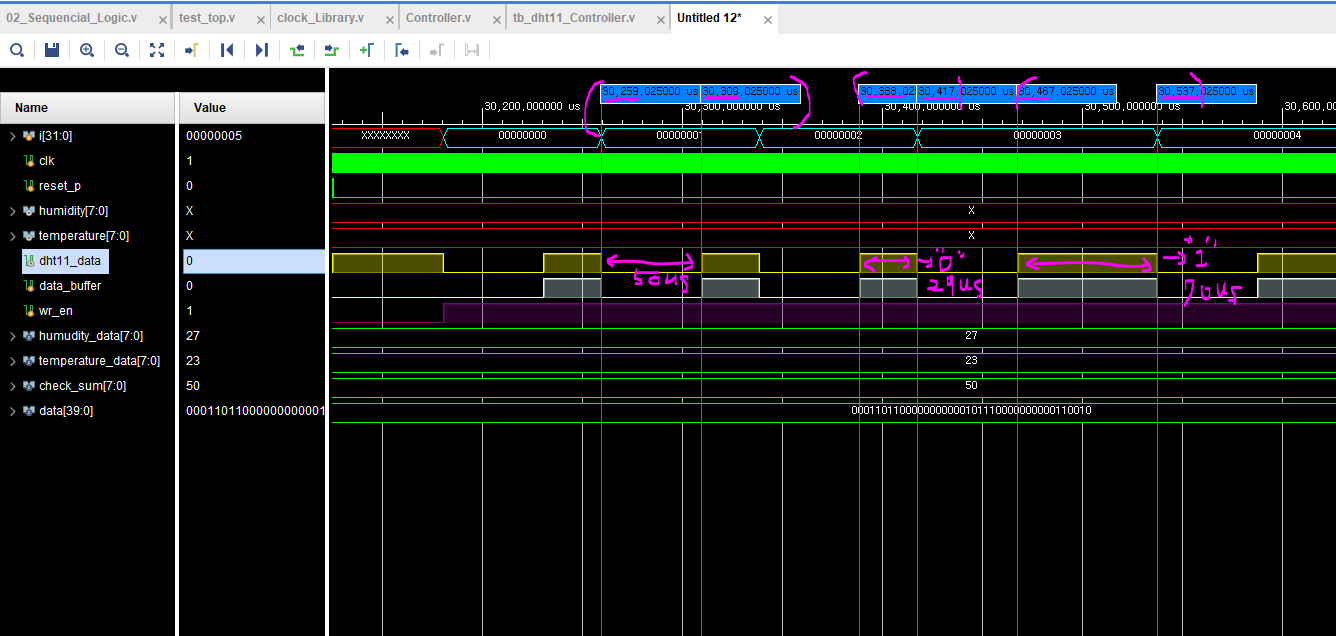Zoom in on the waveform
This screenshot has height=636, width=1336.
[x=87, y=49]
